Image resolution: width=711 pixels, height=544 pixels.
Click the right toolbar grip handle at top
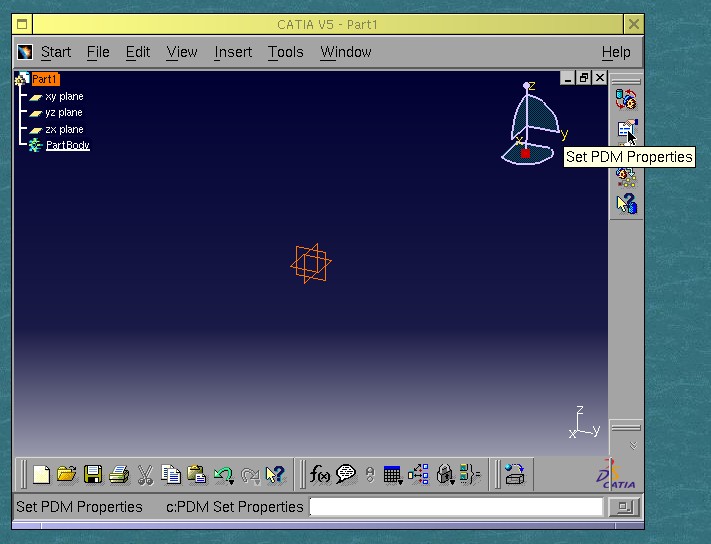tap(626, 82)
